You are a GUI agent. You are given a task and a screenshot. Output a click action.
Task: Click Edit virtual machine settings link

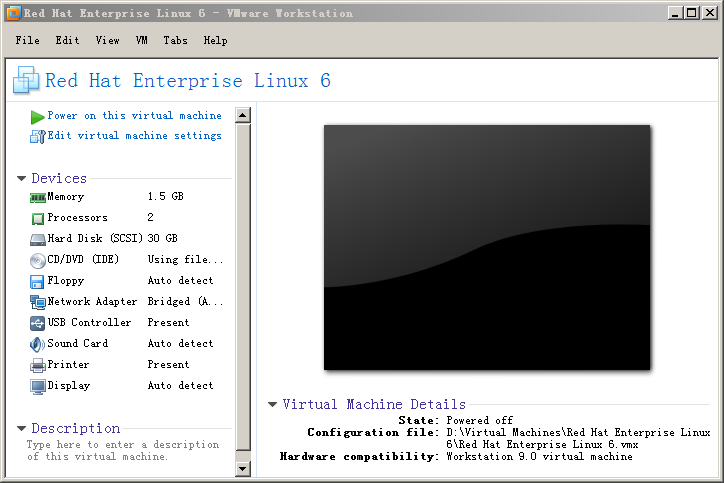click(134, 136)
